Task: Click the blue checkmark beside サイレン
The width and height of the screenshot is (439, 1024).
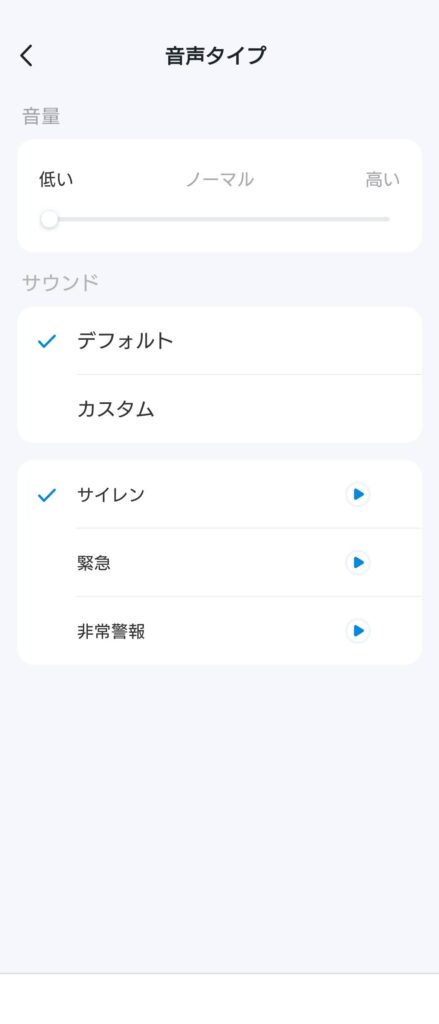Action: [x=47, y=495]
